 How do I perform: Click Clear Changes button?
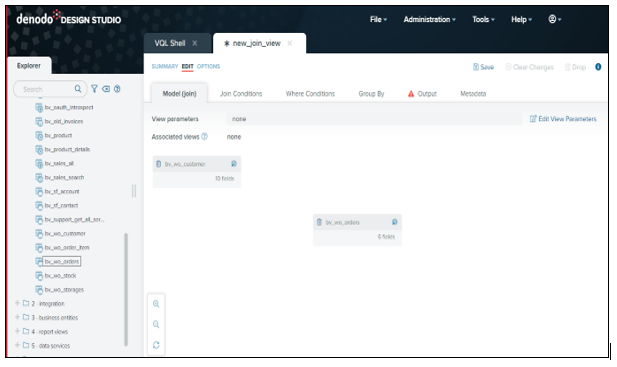click(529, 67)
